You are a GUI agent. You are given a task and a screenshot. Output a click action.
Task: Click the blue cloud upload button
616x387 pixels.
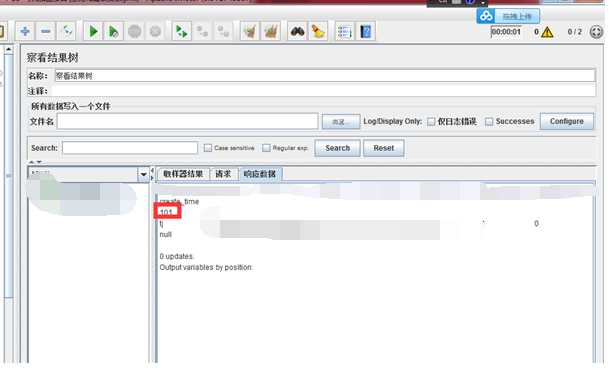point(508,16)
